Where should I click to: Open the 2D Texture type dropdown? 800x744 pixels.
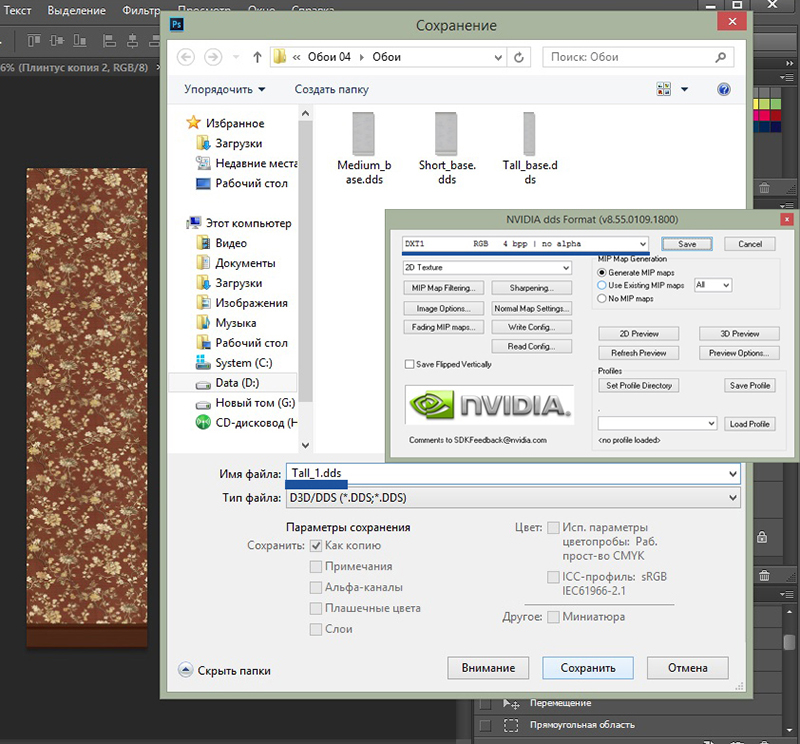(x=566, y=268)
